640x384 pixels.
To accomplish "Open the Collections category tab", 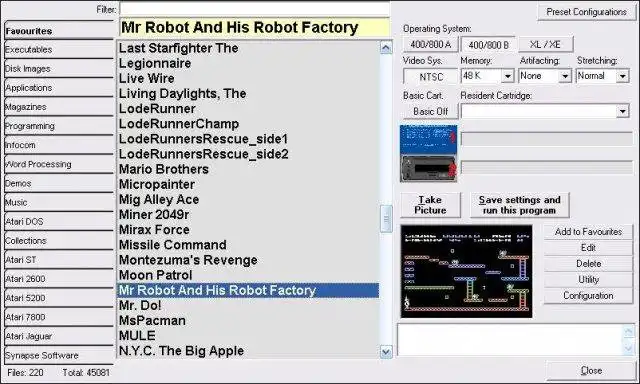I will tap(59, 241).
